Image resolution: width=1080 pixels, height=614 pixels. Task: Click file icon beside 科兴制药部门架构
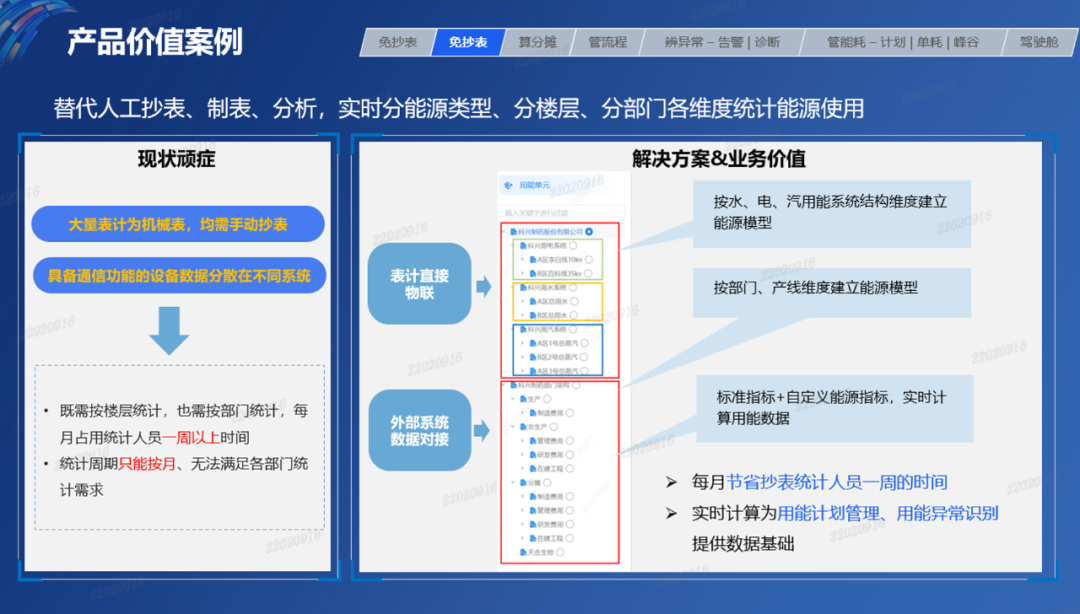click(x=514, y=385)
